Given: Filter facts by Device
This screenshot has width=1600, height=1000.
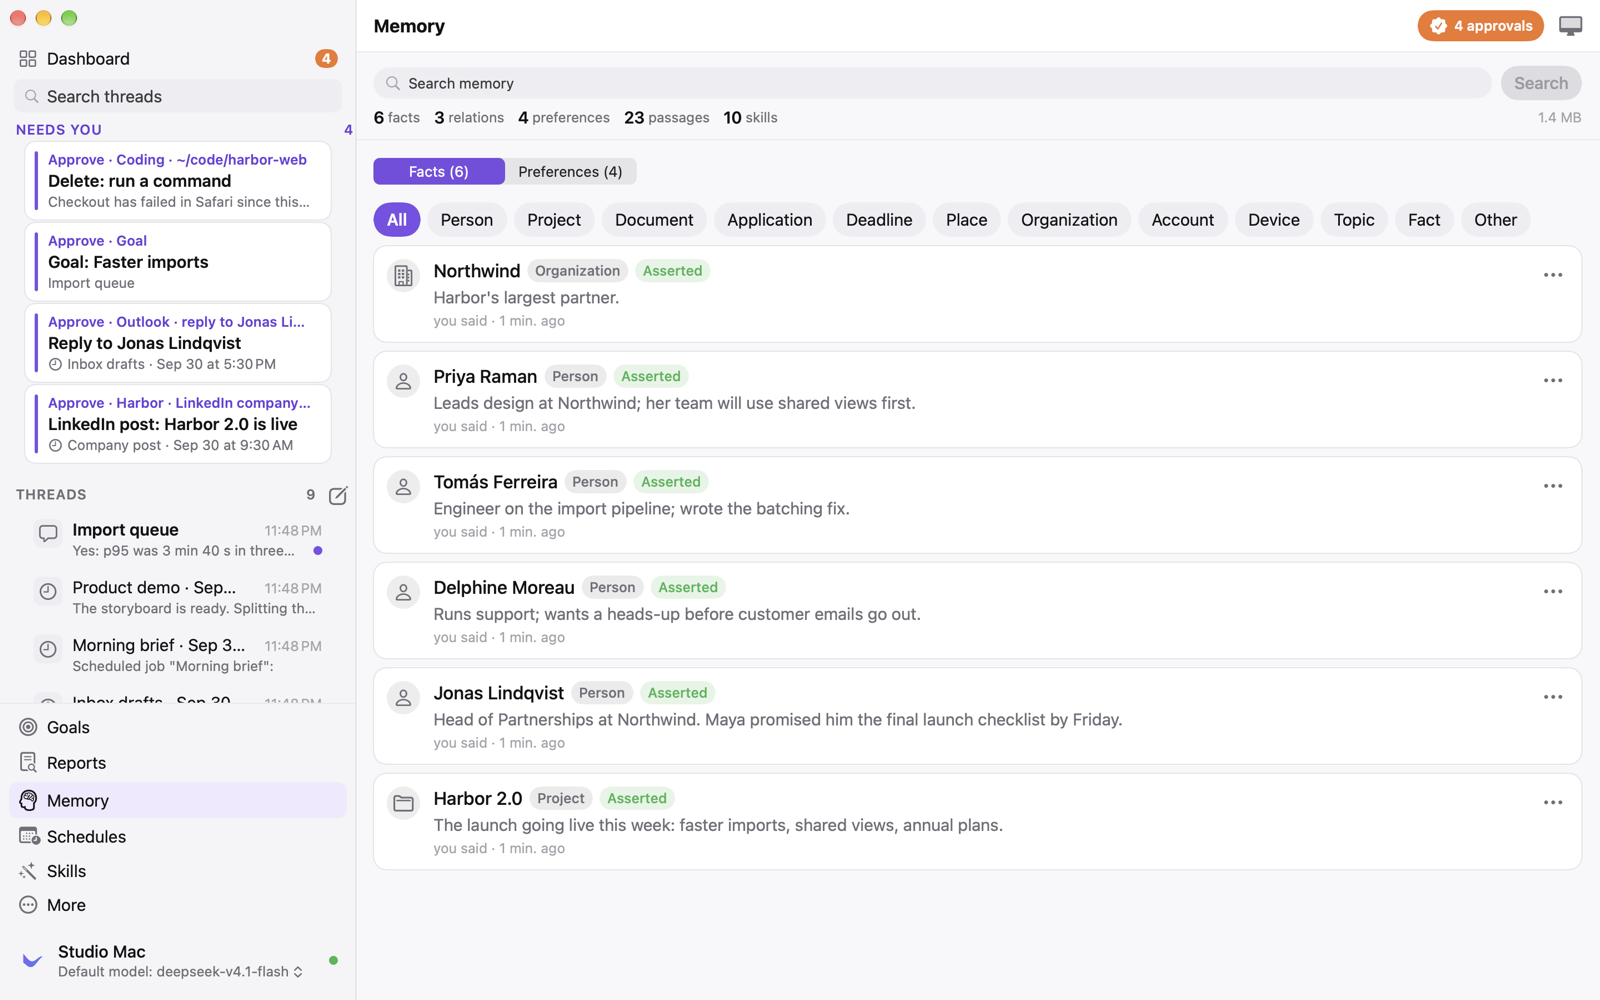Looking at the screenshot, I should coord(1274,220).
